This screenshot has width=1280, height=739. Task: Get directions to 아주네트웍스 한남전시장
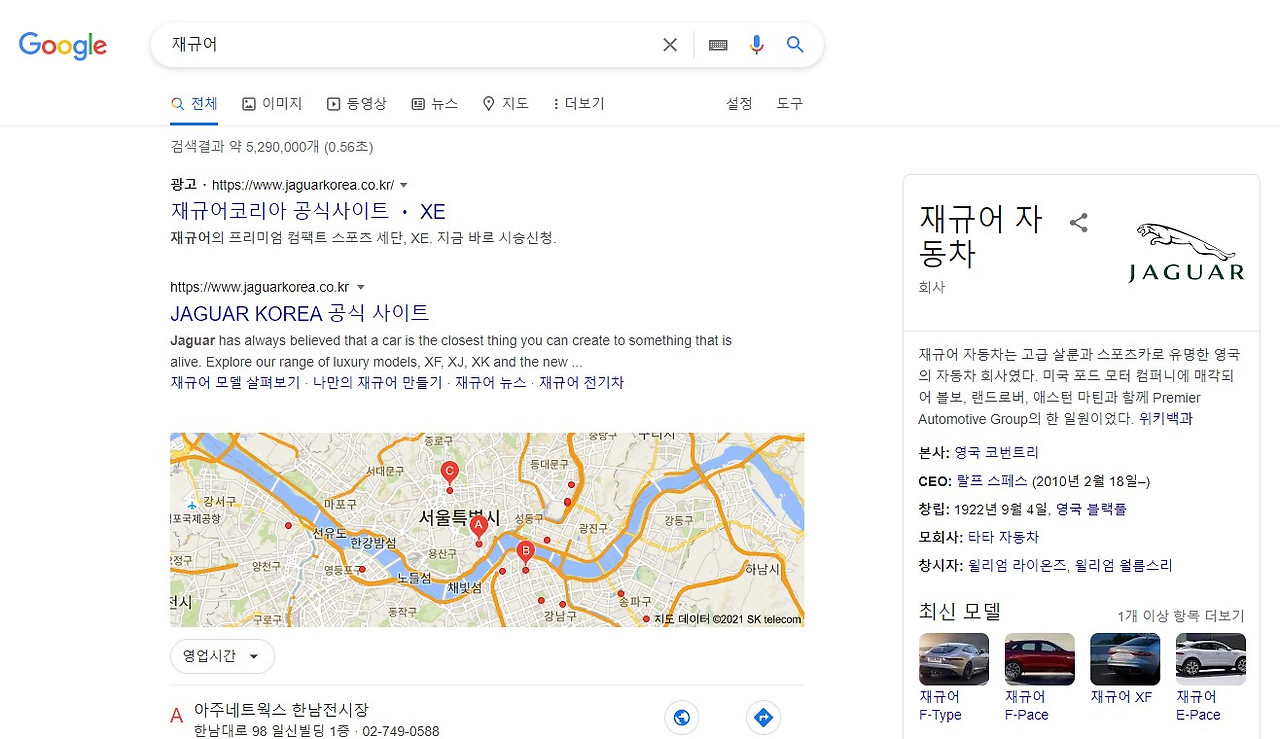tap(763, 717)
